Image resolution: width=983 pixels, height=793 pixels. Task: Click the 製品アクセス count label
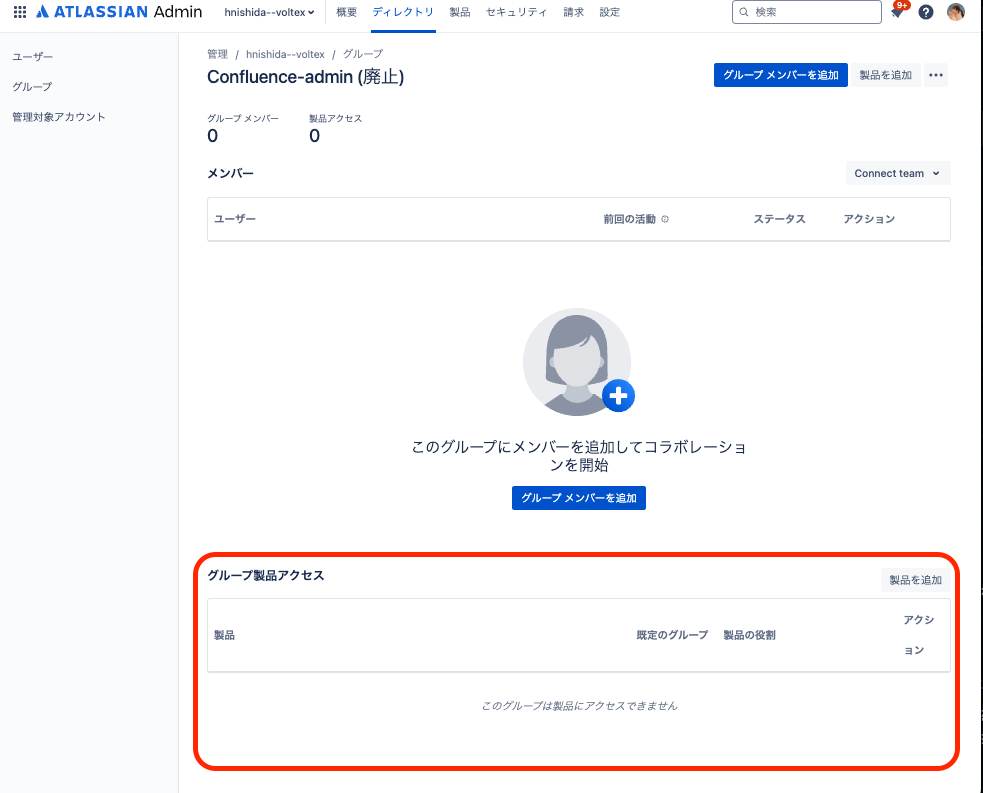[x=335, y=118]
